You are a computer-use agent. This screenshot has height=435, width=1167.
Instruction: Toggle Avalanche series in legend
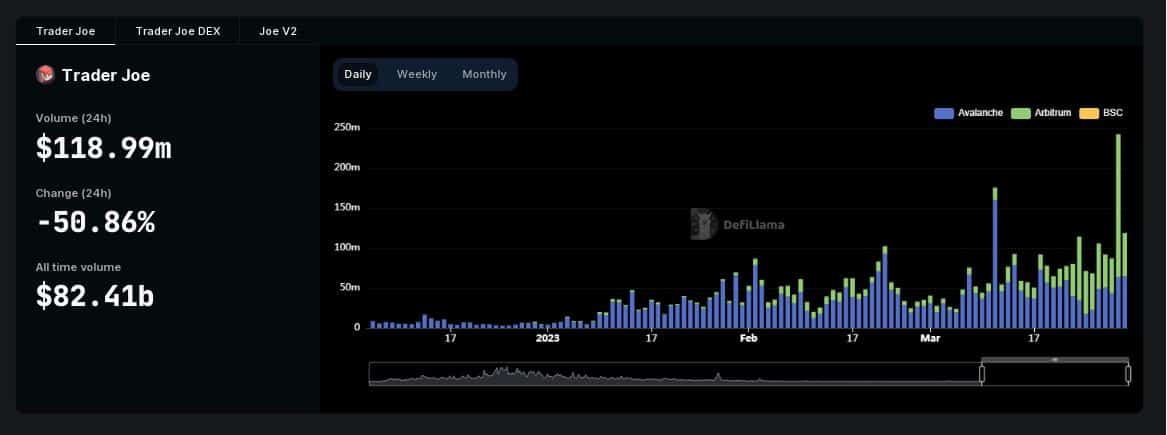coord(968,113)
